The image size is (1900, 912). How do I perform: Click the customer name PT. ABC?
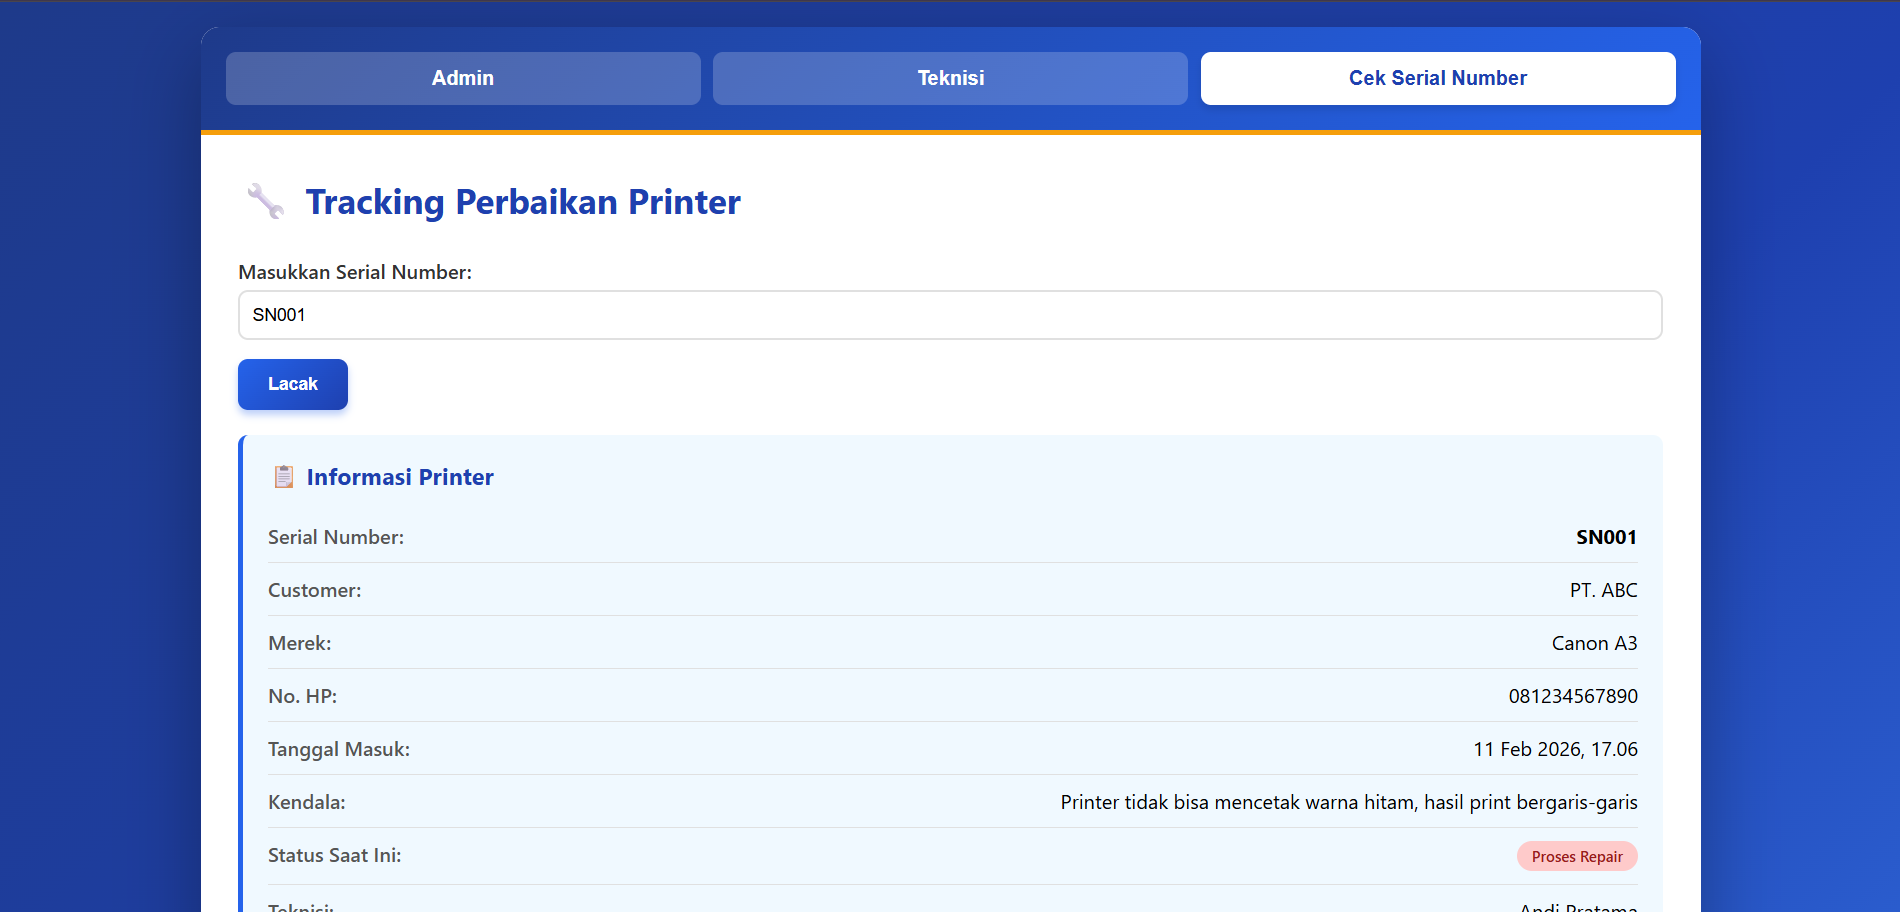coord(1603,590)
